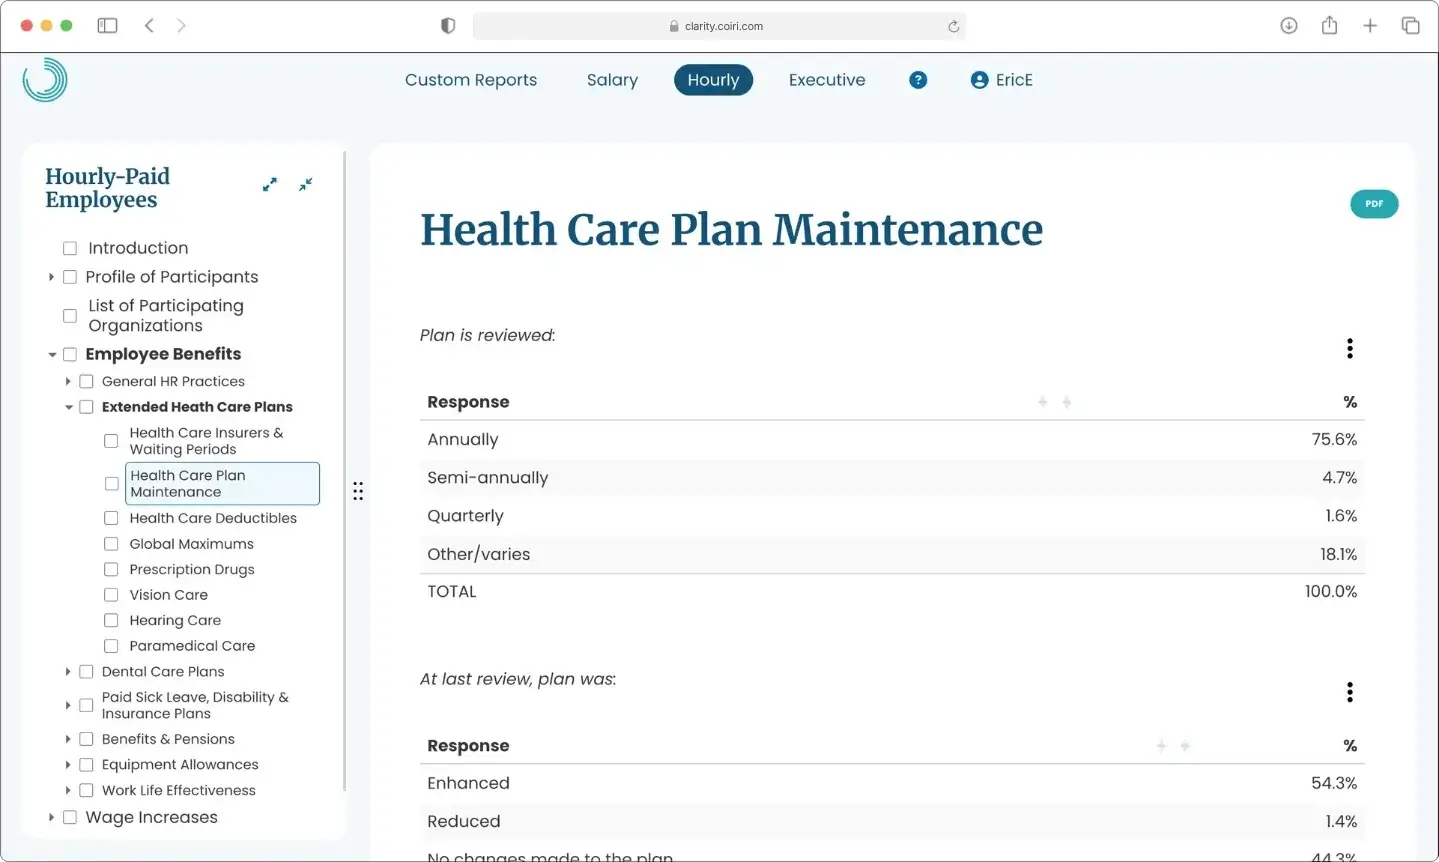Export the report with the PDF button
The image size is (1439, 862).
point(1373,203)
